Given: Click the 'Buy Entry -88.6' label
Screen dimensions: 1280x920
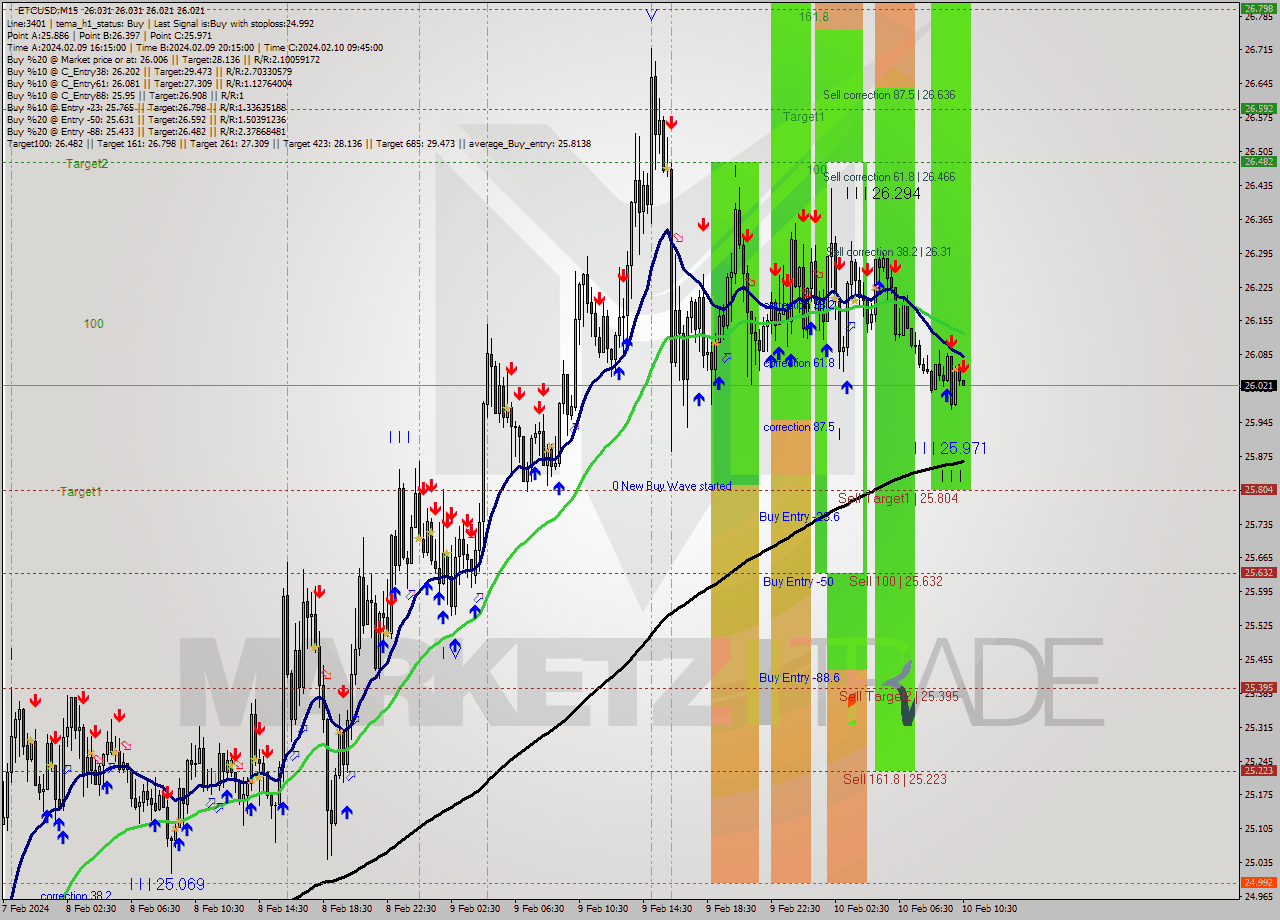Looking at the screenshot, I should (x=799, y=678).
